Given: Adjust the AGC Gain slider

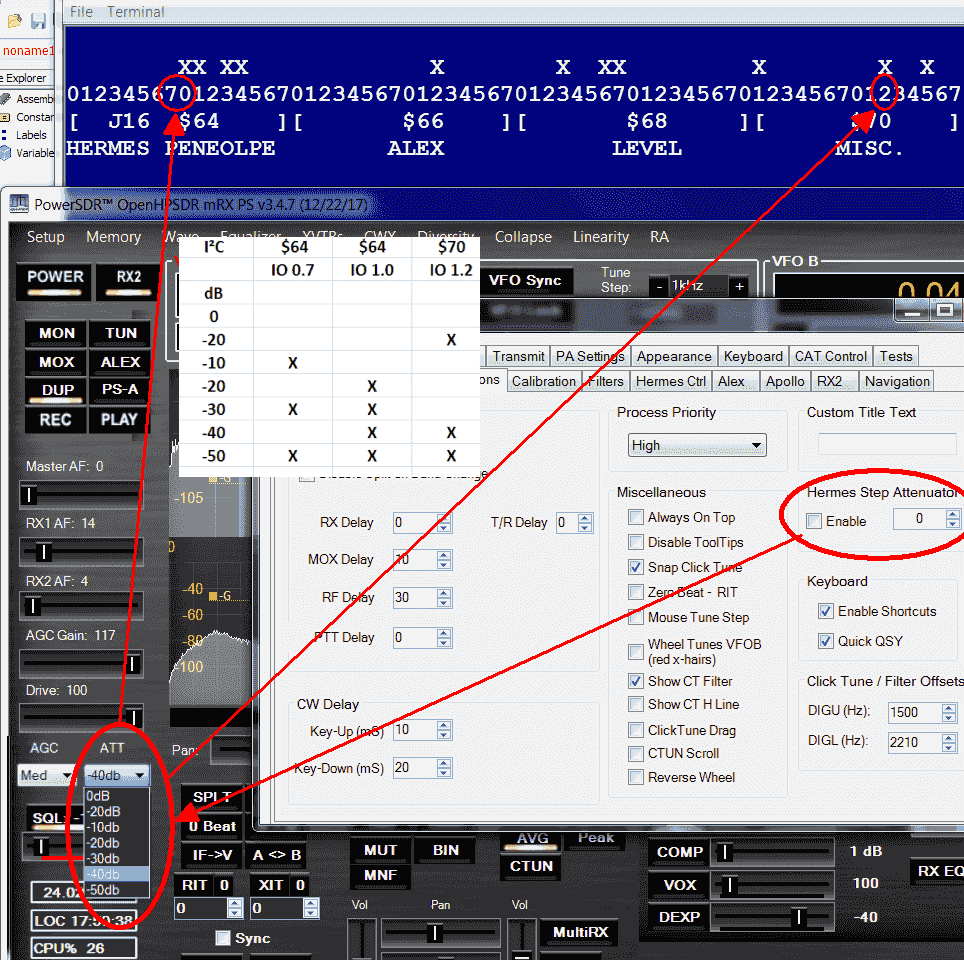Looking at the screenshot, I should 81,664.
